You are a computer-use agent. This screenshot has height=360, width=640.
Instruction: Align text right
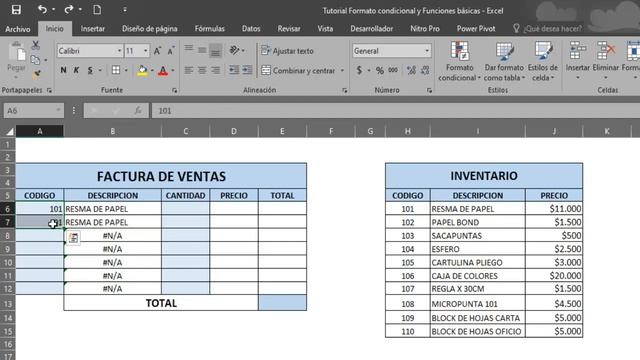216,70
